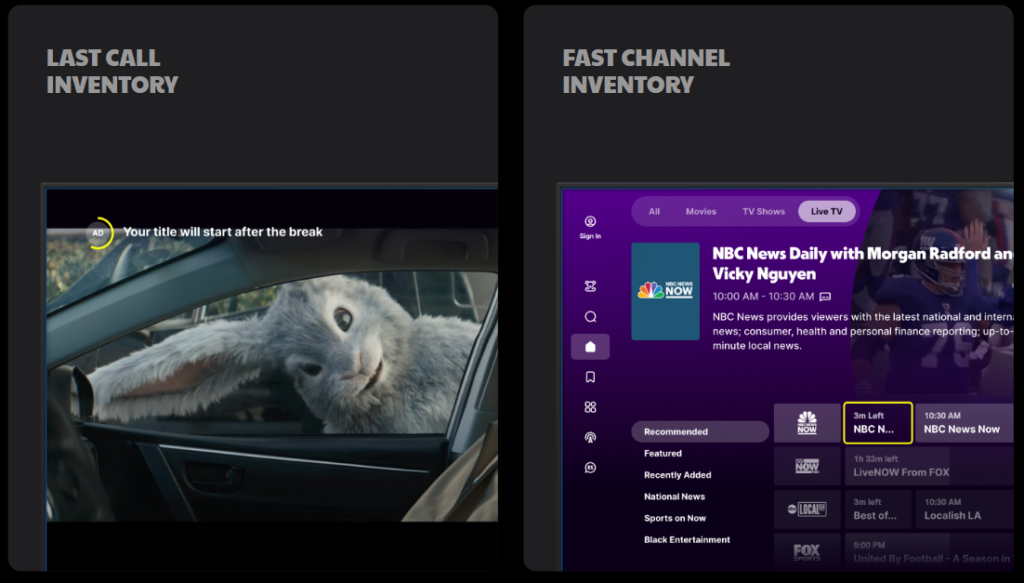
Task: Click the Sign In profile icon
Action: 590,222
